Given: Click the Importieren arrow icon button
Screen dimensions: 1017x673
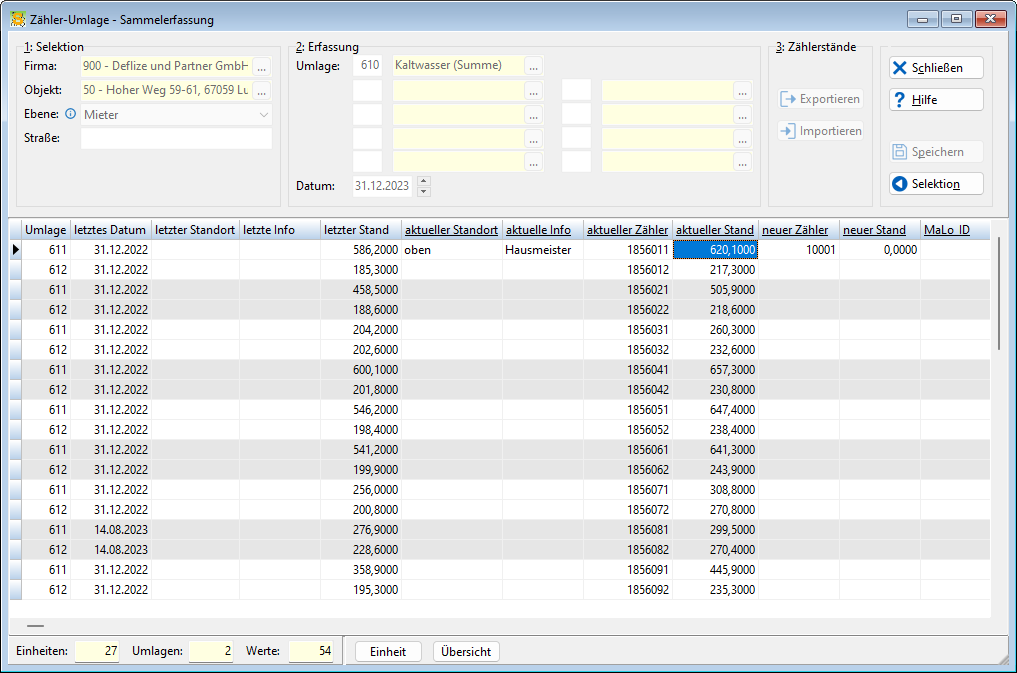Looking at the screenshot, I should [820, 131].
